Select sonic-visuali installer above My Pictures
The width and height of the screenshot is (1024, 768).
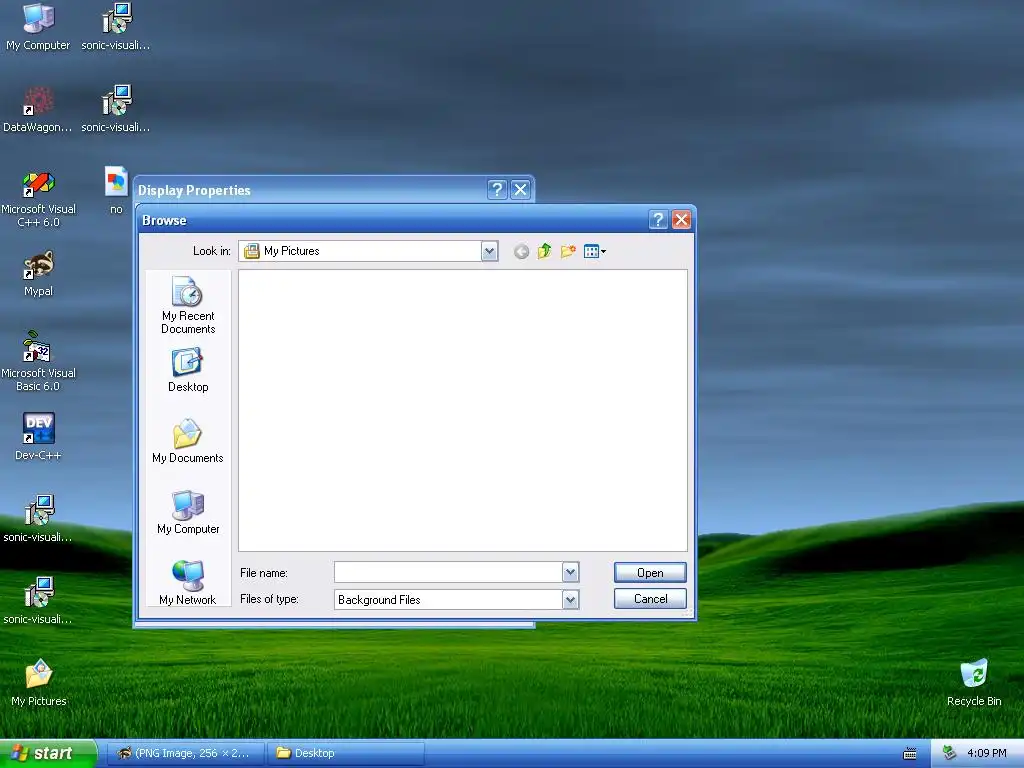(x=38, y=601)
